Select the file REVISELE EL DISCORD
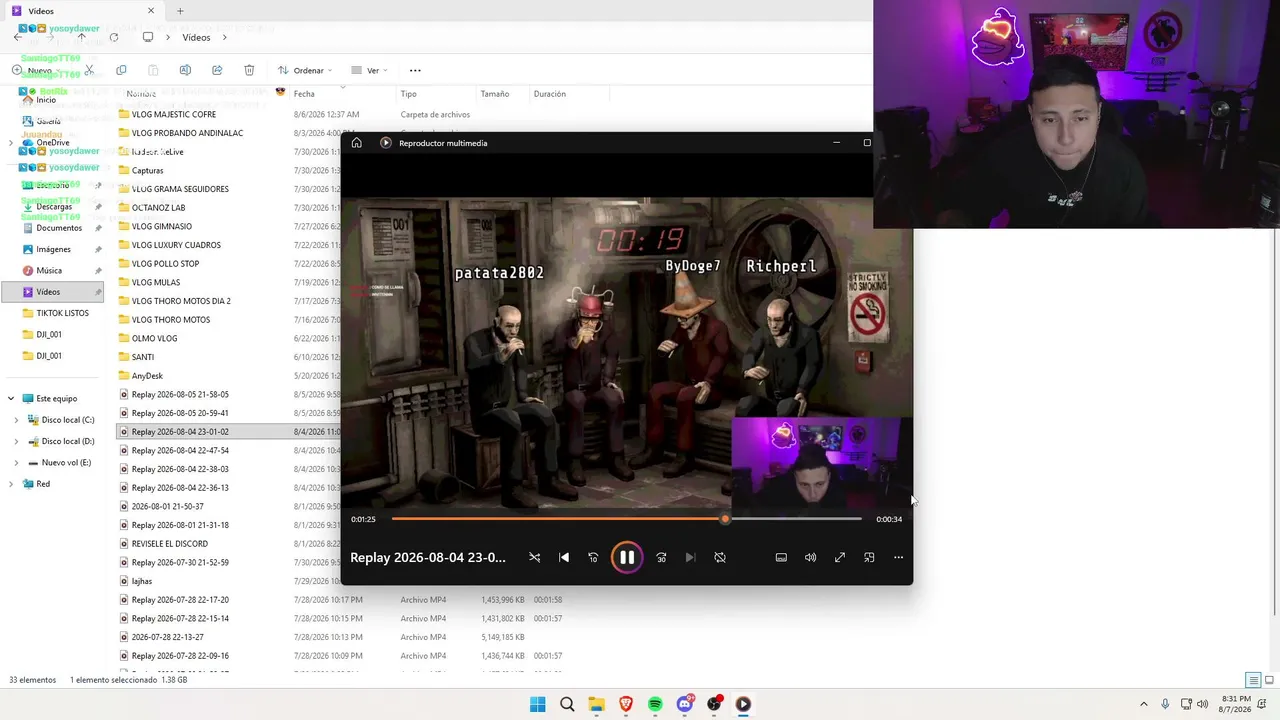This screenshot has height=720, width=1280. [x=170, y=544]
